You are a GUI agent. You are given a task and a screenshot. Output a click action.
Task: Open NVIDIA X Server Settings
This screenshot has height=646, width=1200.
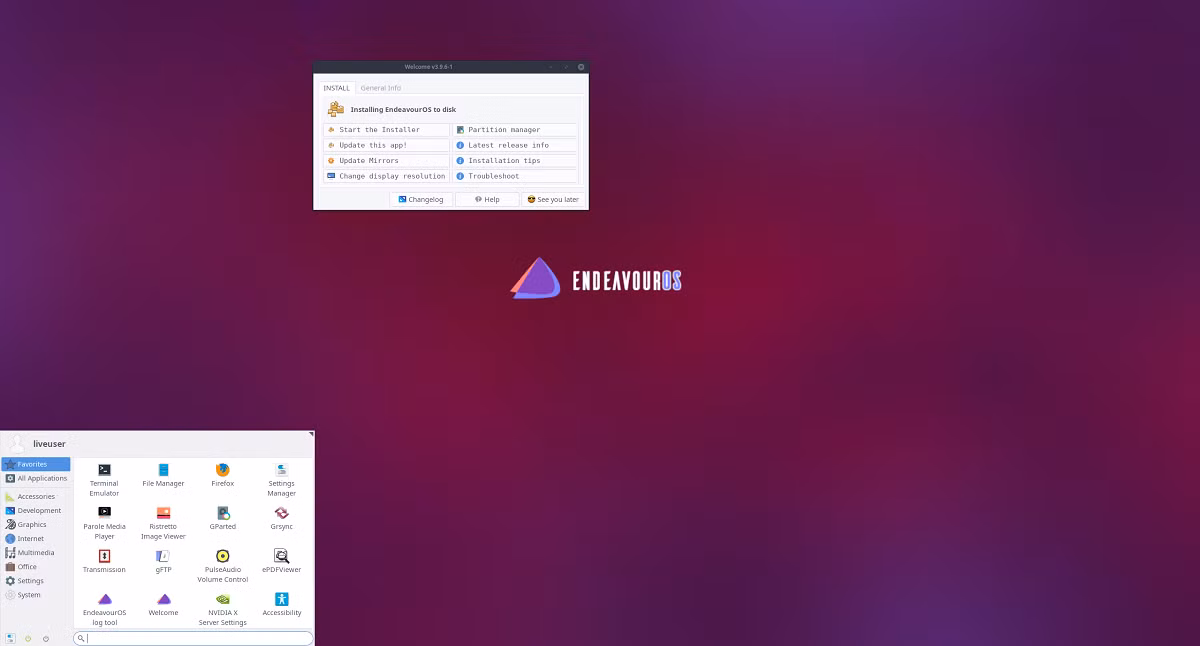222,609
